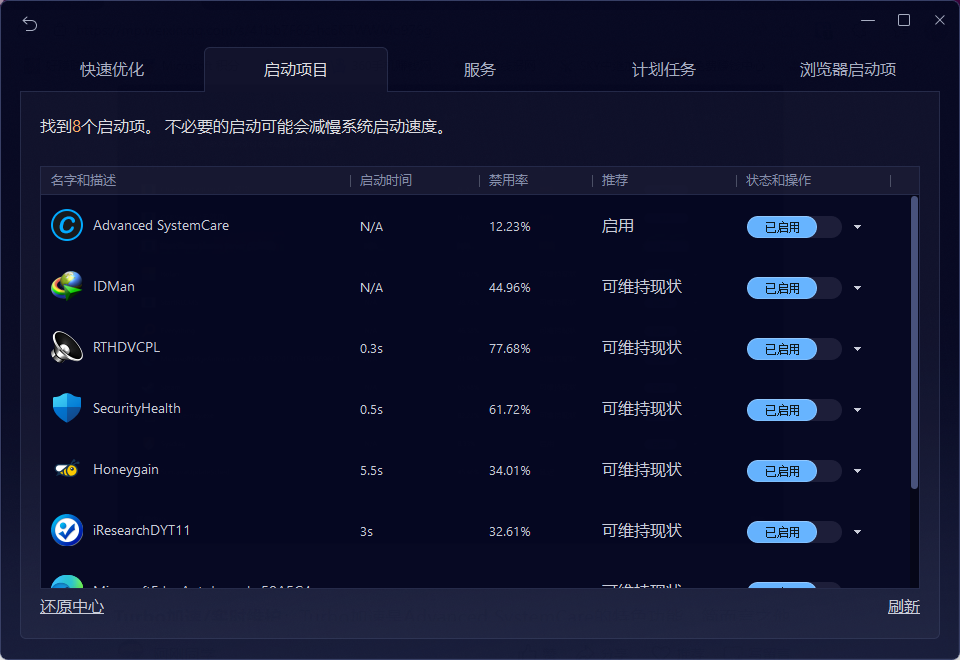The width and height of the screenshot is (960, 660).
Task: Click the back arrow icon
Action: [30, 24]
